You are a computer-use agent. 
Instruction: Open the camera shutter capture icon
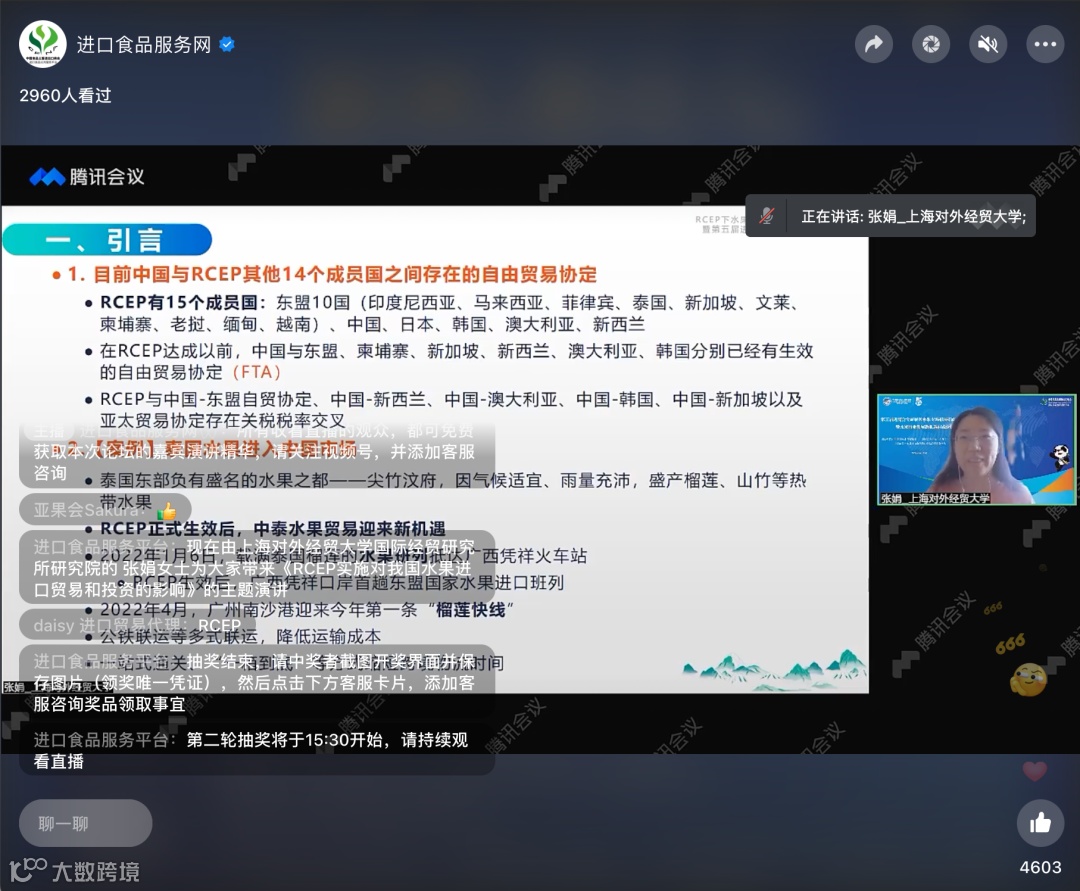[x=931, y=44]
